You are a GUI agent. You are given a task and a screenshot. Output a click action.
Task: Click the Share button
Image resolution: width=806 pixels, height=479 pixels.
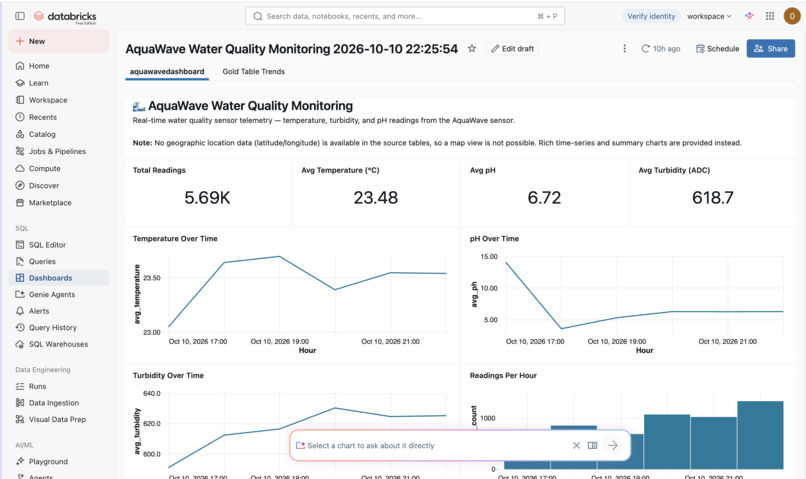771,49
